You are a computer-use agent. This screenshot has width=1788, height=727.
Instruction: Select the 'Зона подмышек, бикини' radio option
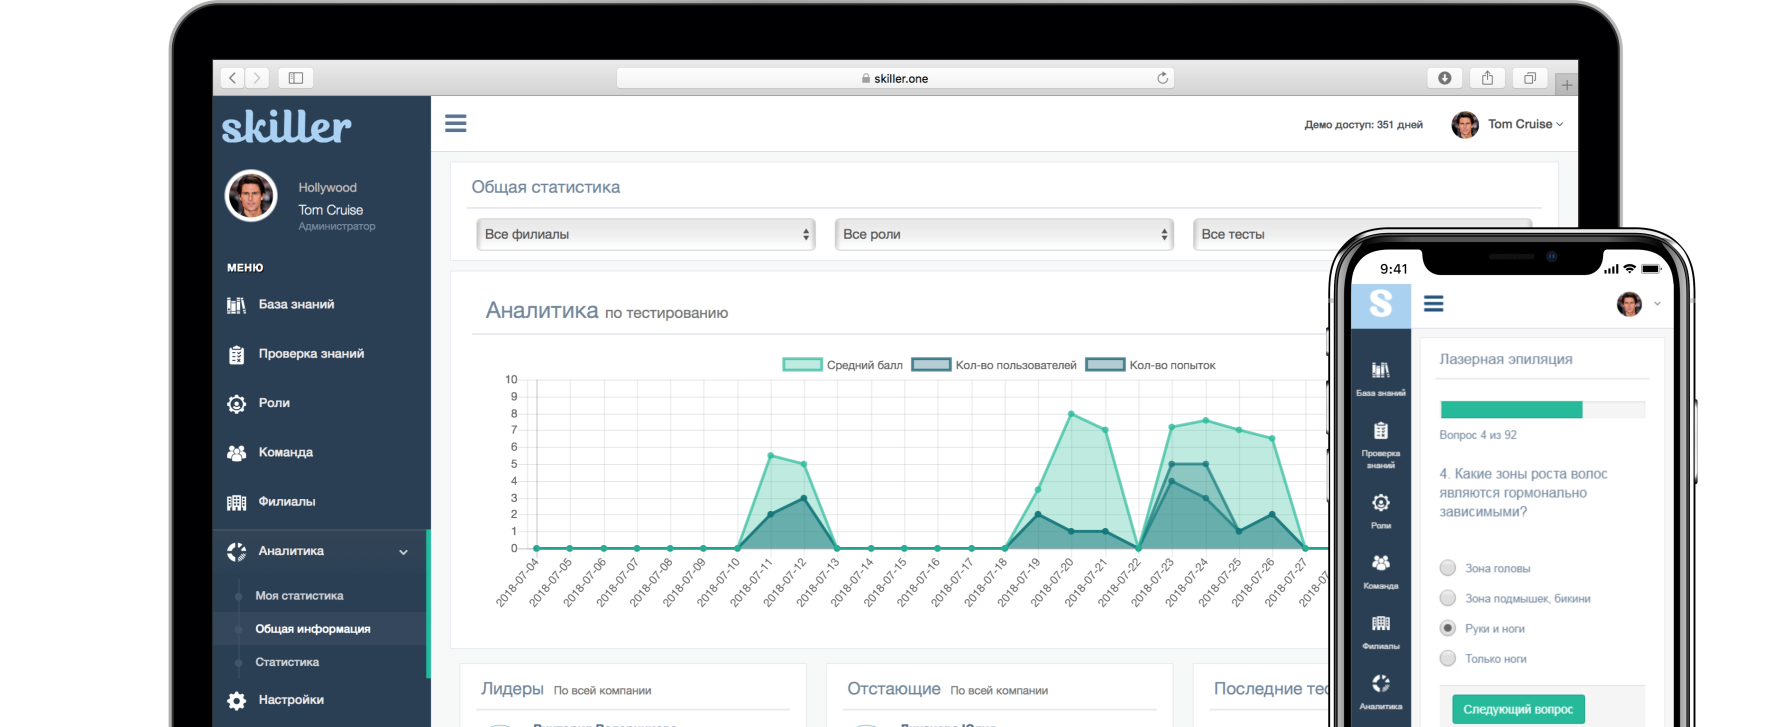pos(1447,598)
